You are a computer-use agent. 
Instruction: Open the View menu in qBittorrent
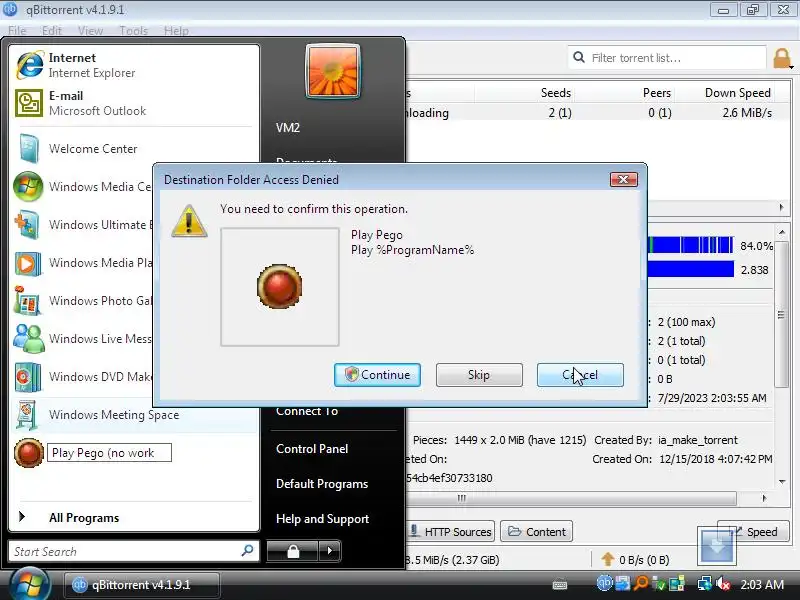tap(90, 31)
